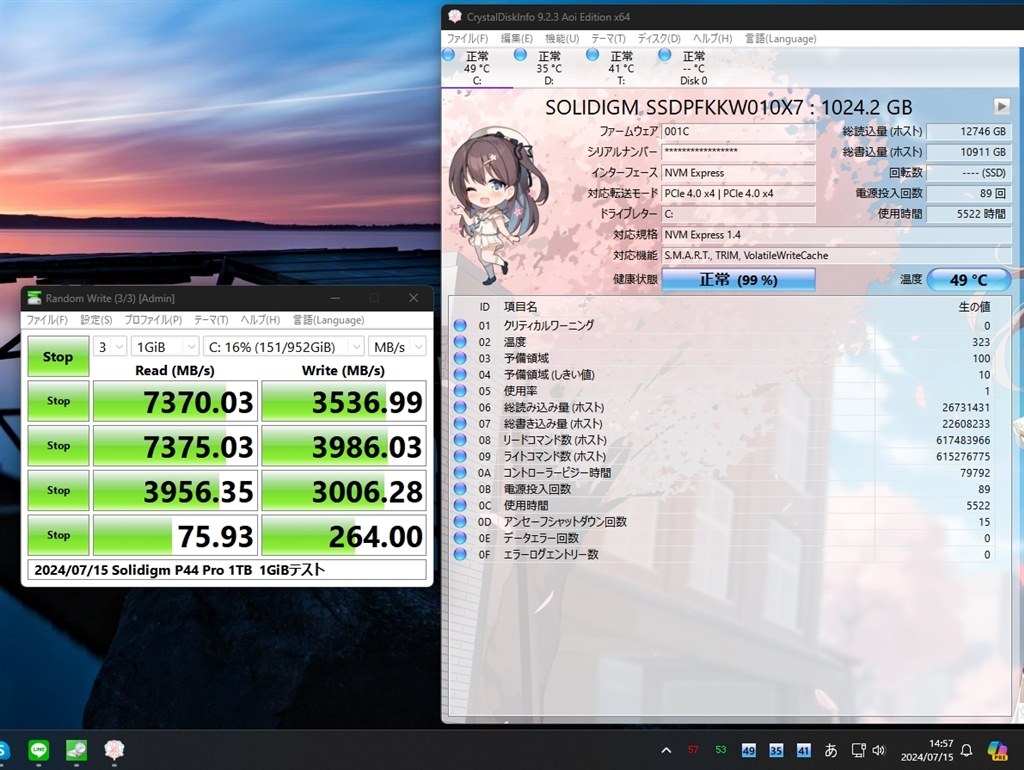Open volume control from tray
The width and height of the screenshot is (1024, 770).
(x=878, y=750)
